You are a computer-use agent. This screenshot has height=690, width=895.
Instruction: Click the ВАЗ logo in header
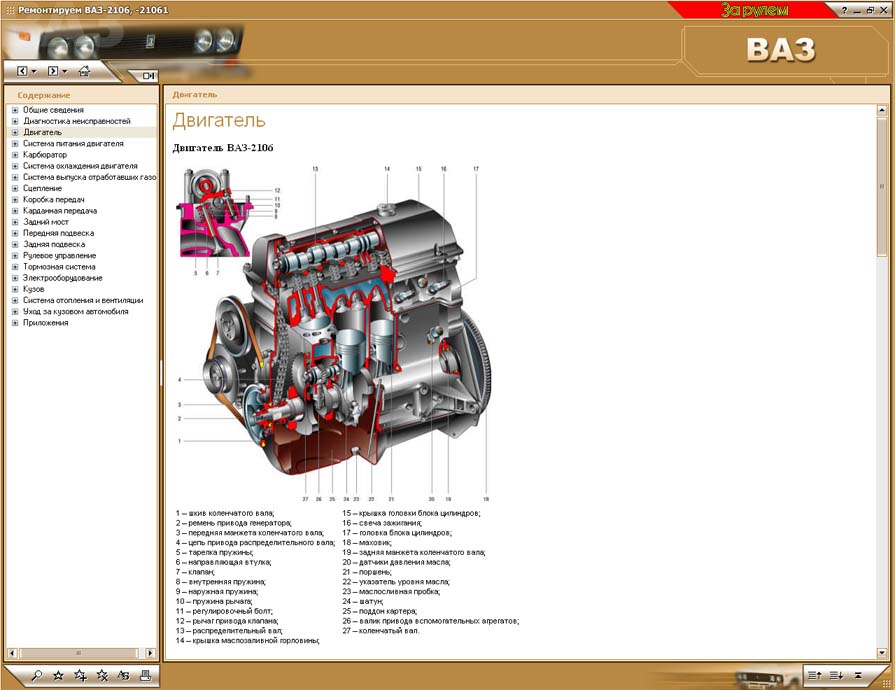(781, 50)
